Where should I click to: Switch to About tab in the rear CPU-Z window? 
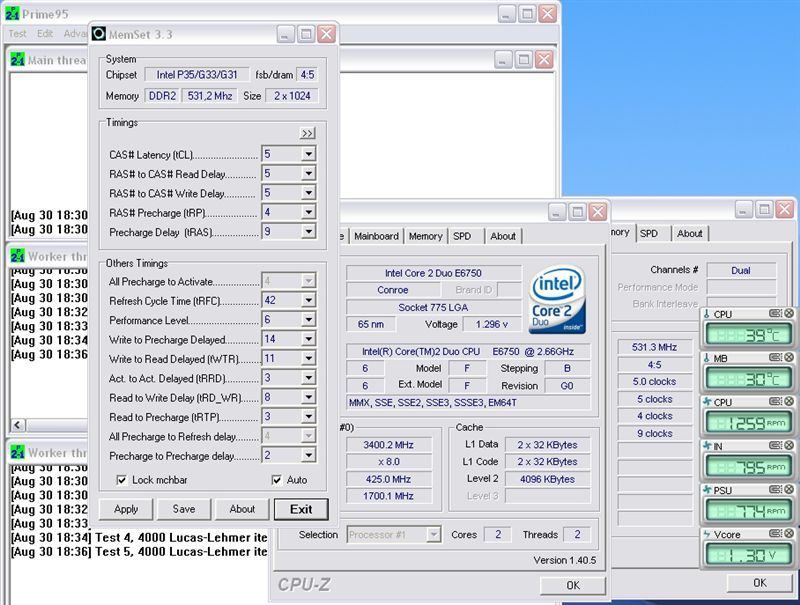pyautogui.click(x=690, y=233)
